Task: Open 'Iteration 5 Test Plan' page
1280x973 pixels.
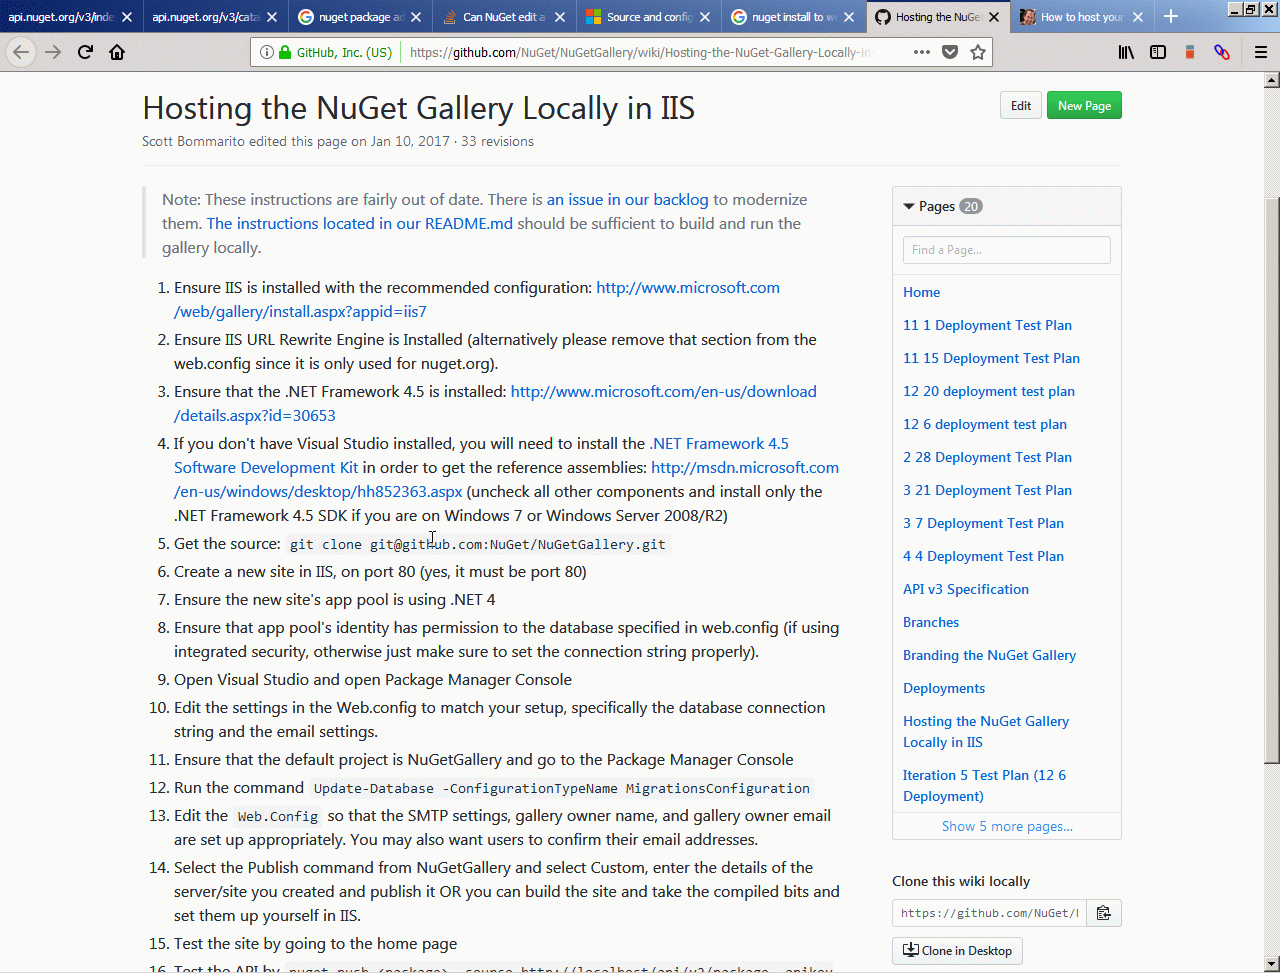Action: [984, 786]
